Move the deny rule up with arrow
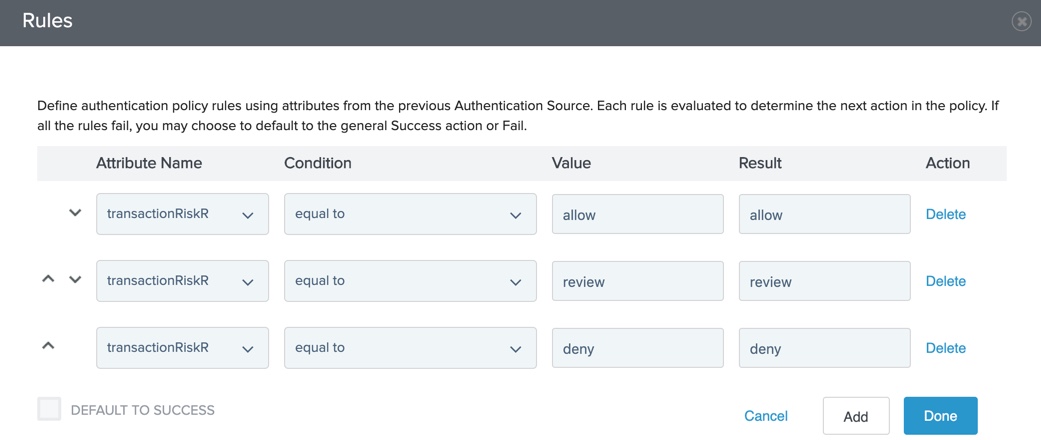This screenshot has width=1041, height=440. coord(48,346)
